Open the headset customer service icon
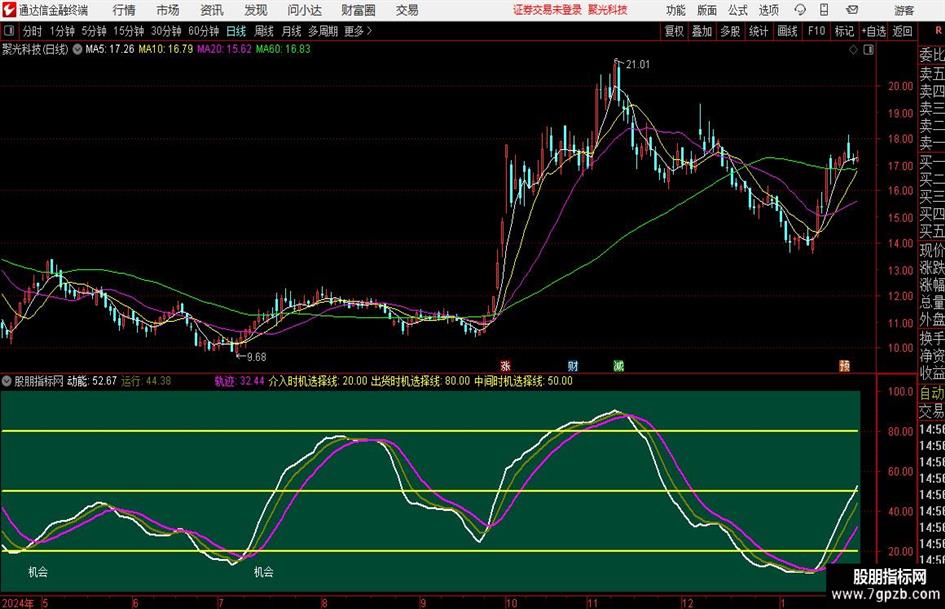Screen dimensions: 945x609 pyautogui.click(x=800, y=10)
